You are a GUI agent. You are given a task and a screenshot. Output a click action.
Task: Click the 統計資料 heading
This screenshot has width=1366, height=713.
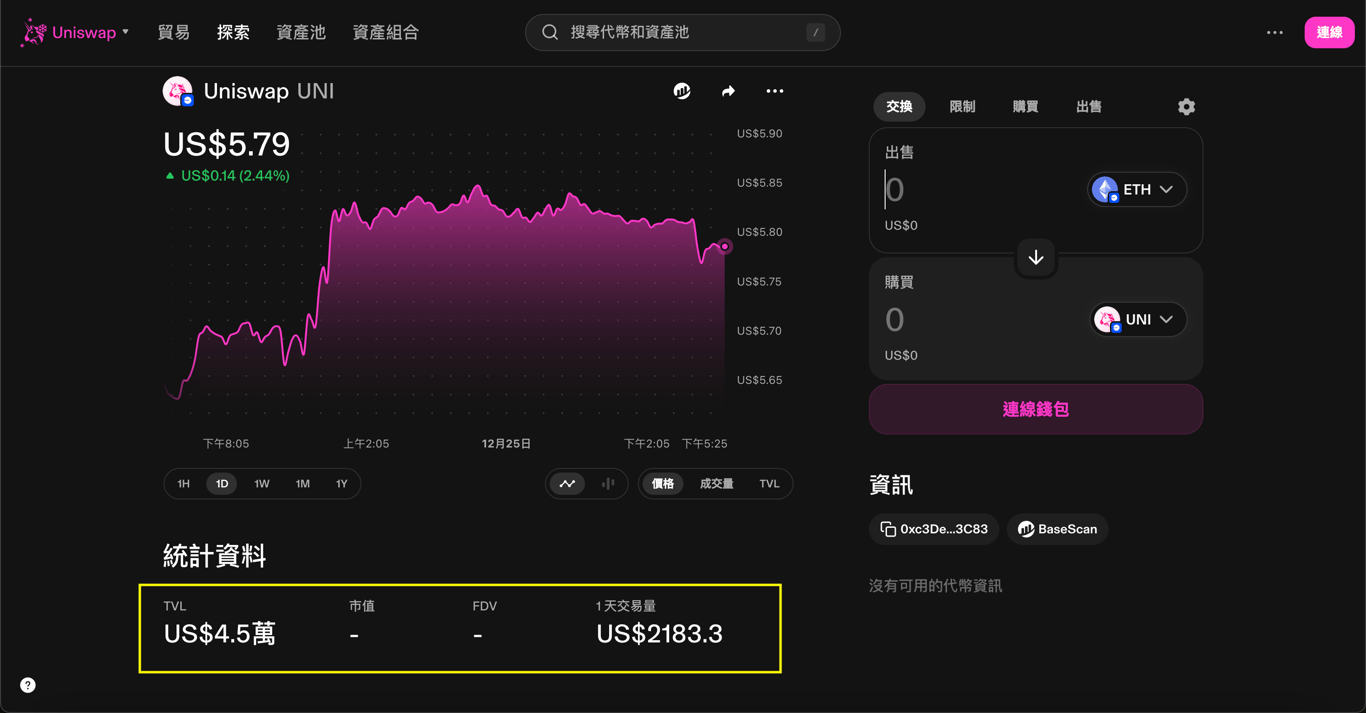click(215, 556)
